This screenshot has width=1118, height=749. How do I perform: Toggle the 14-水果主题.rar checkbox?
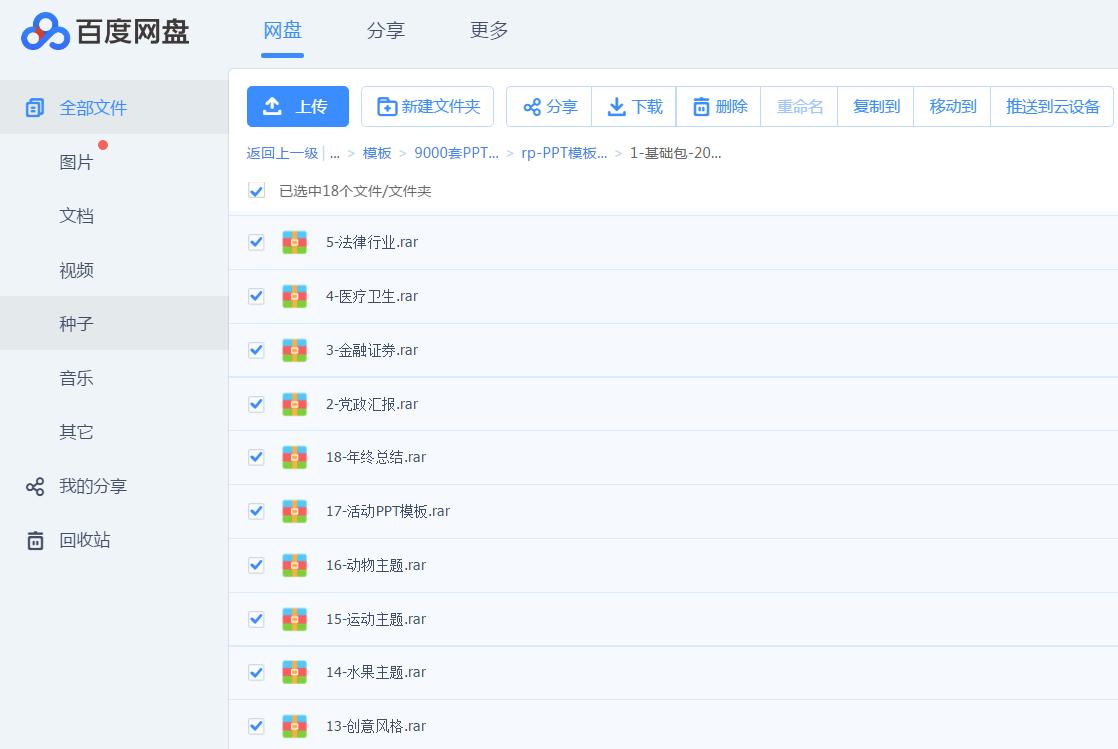click(x=257, y=672)
